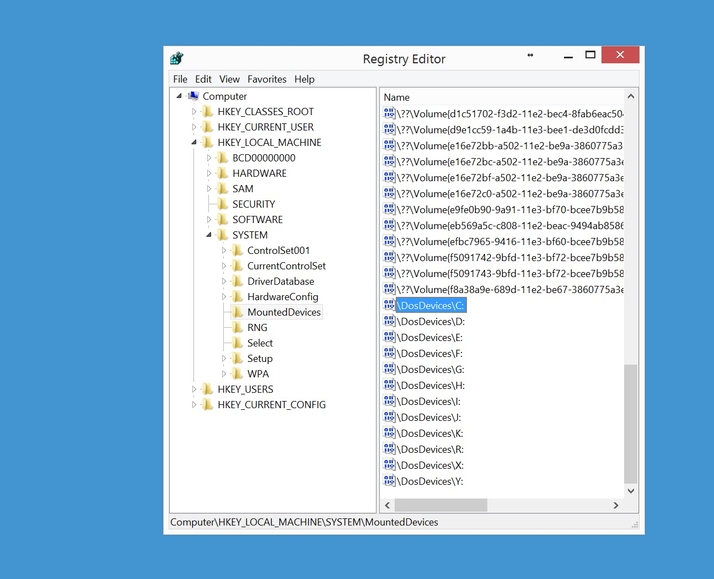714x579 pixels.
Task: Click the SYSTEM folder icon
Action: pyautogui.click(x=223, y=235)
